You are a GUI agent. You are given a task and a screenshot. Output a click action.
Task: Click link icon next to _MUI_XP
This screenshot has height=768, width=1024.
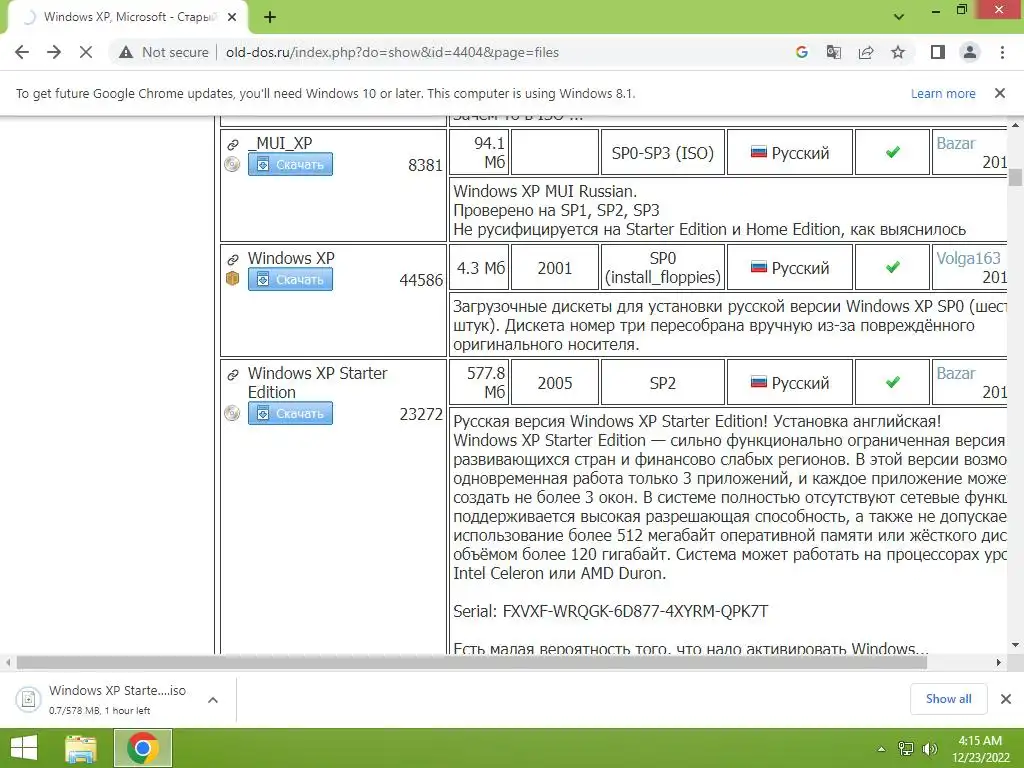click(232, 145)
